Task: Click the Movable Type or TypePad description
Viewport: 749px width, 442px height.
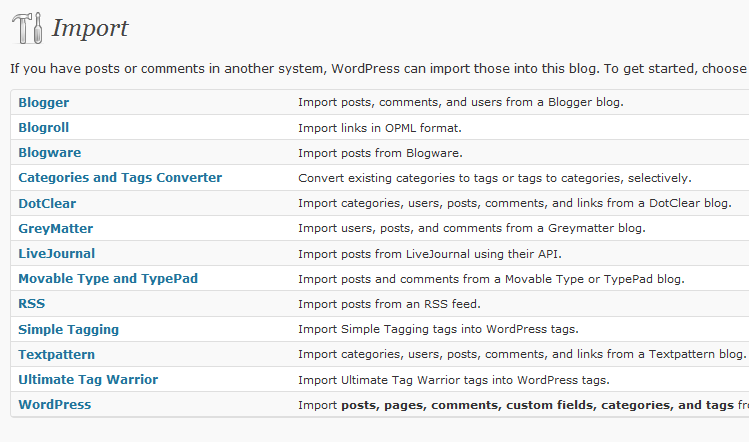Action: coord(491,279)
